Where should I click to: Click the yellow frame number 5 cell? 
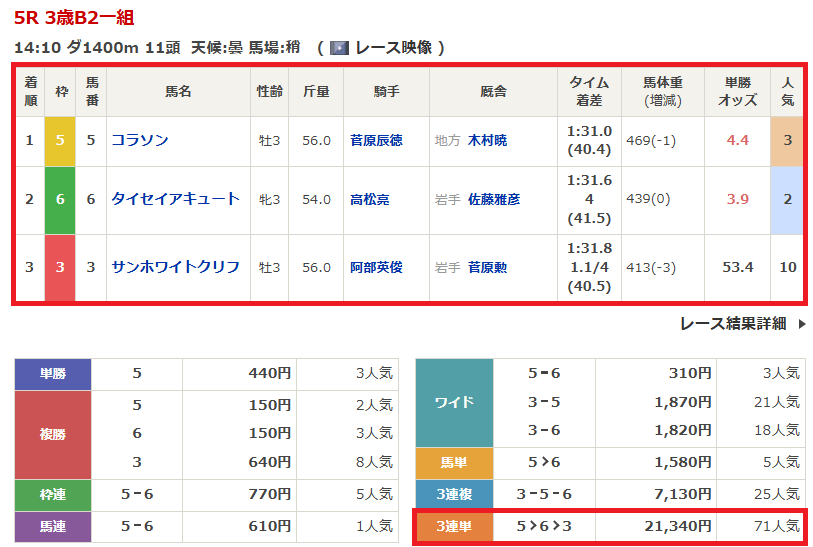coord(60,141)
